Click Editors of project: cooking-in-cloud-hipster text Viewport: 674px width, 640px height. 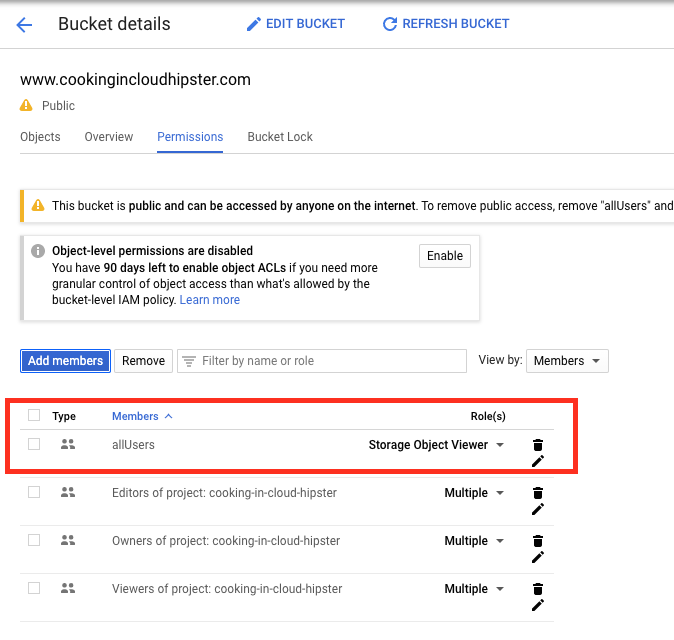click(x=224, y=493)
